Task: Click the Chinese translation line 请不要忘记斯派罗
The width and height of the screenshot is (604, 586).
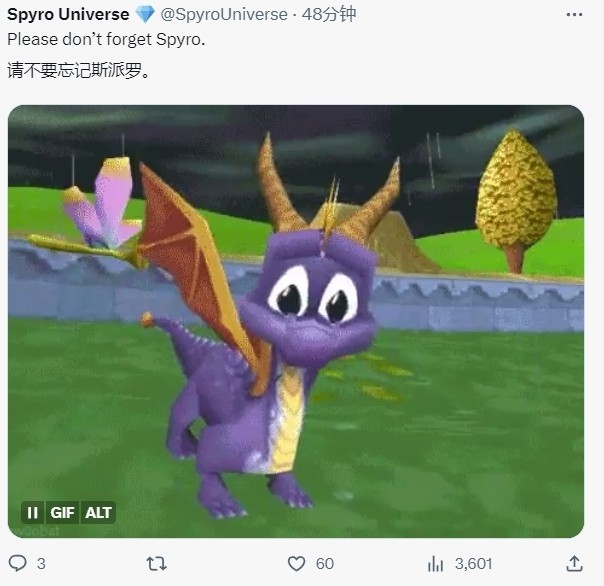Action: tap(79, 73)
